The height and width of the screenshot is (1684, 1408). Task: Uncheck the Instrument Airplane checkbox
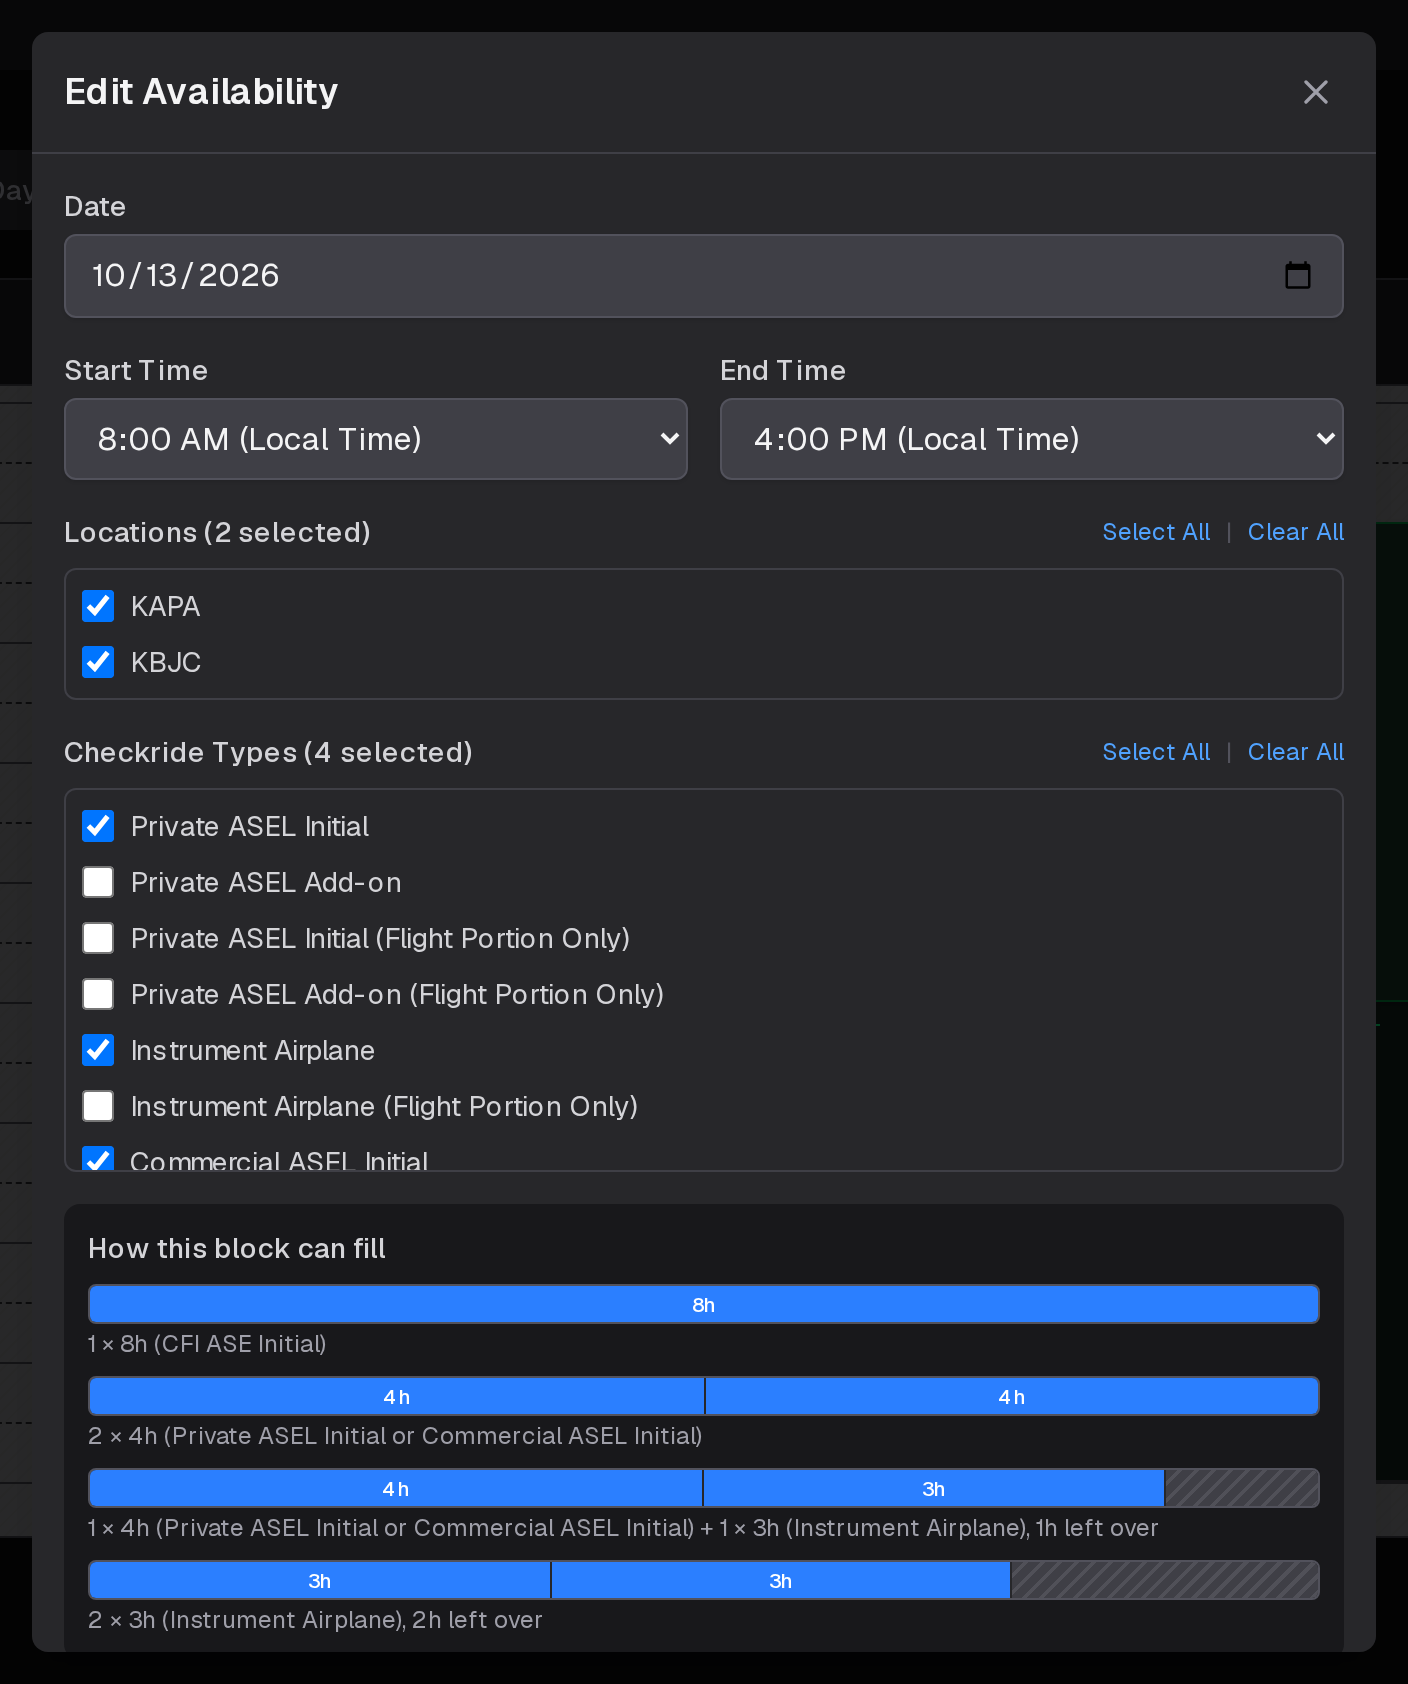(98, 1050)
